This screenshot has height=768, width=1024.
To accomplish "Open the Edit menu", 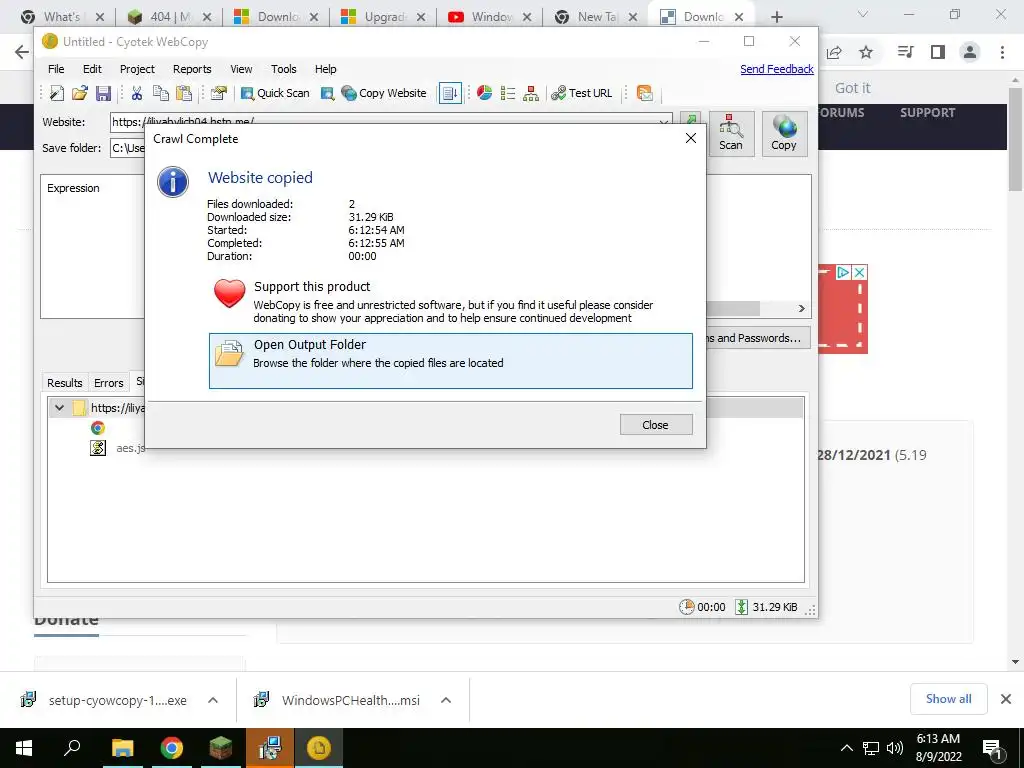I will click(92, 69).
